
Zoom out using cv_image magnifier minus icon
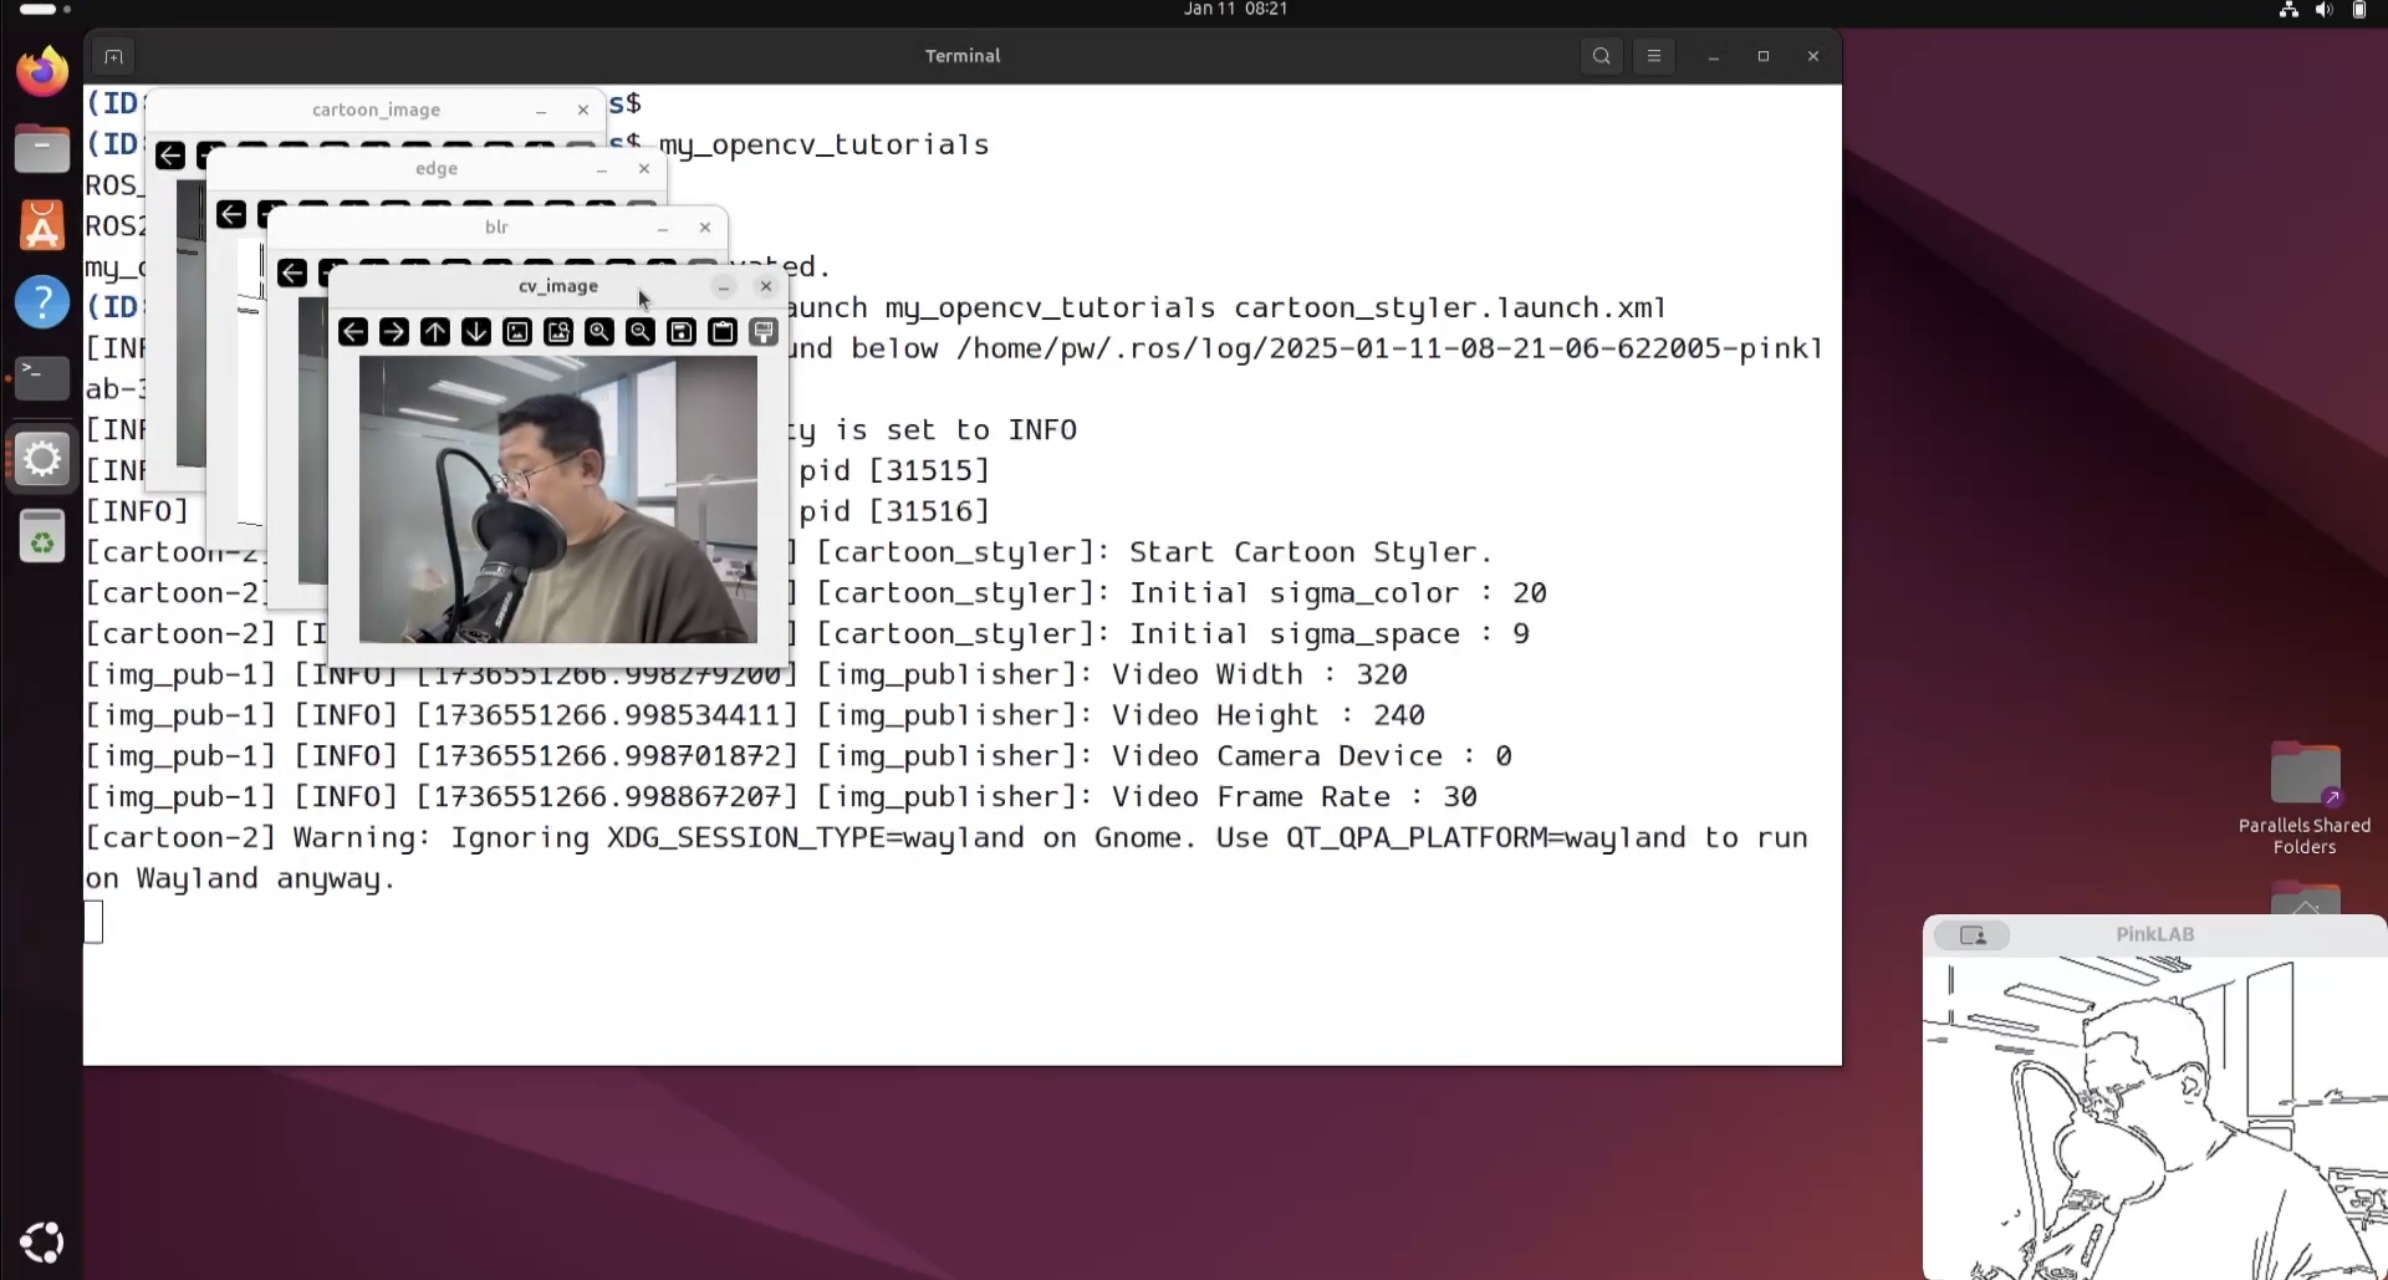point(640,332)
